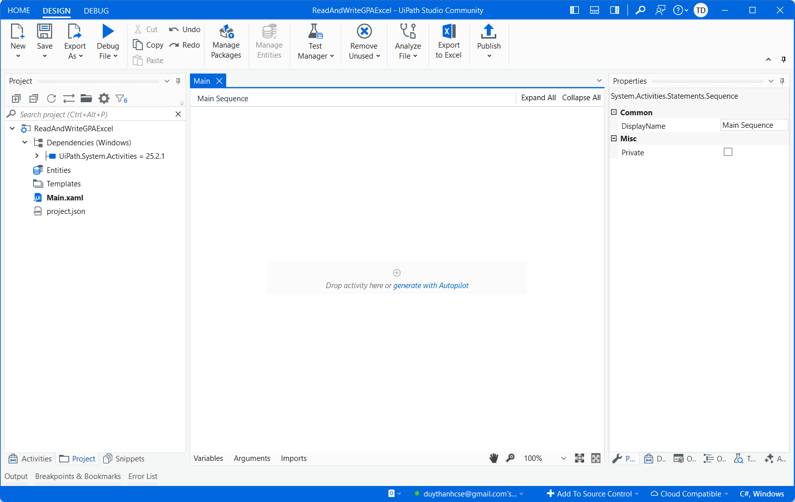Toggle the right panel layout icon
This screenshot has width=795, height=502.
pos(615,10)
